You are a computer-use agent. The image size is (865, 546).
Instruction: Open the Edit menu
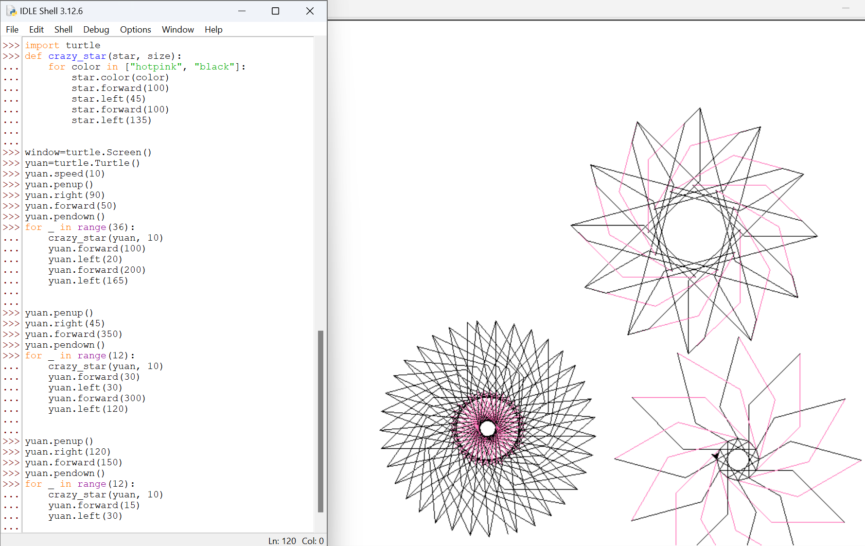click(x=36, y=30)
